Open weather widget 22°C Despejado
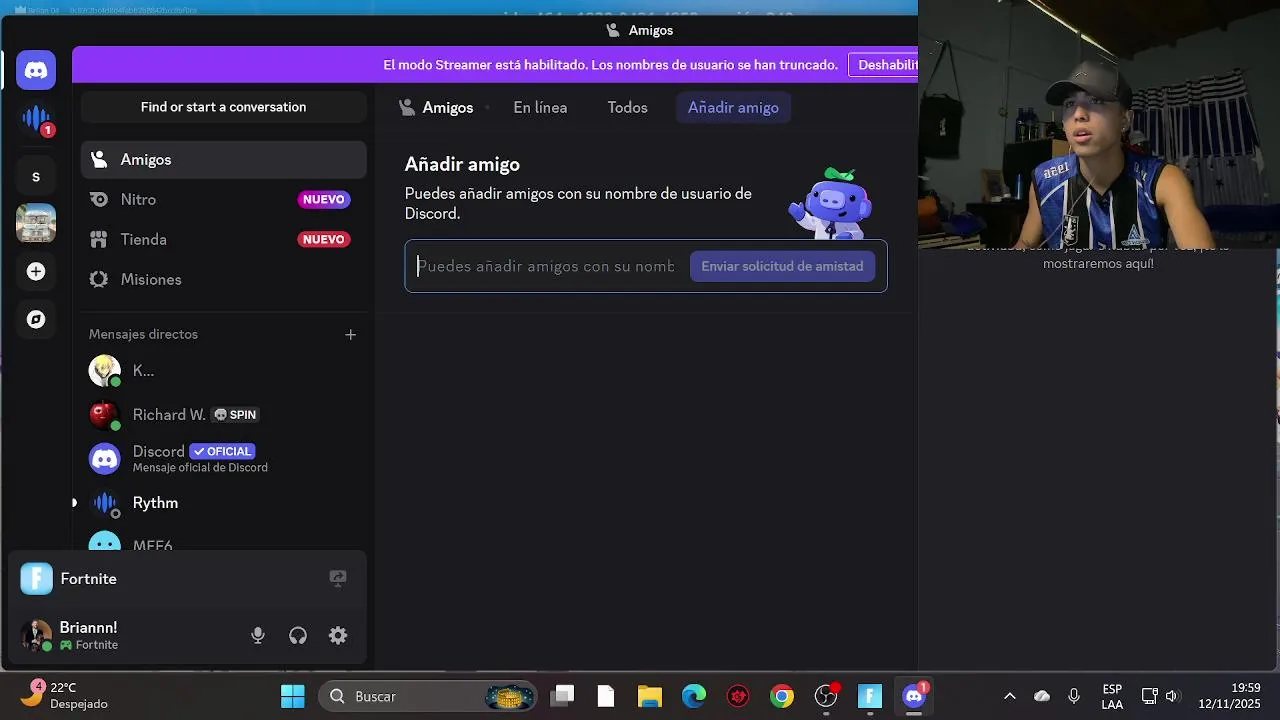This screenshot has width=1280, height=720. click(64, 696)
